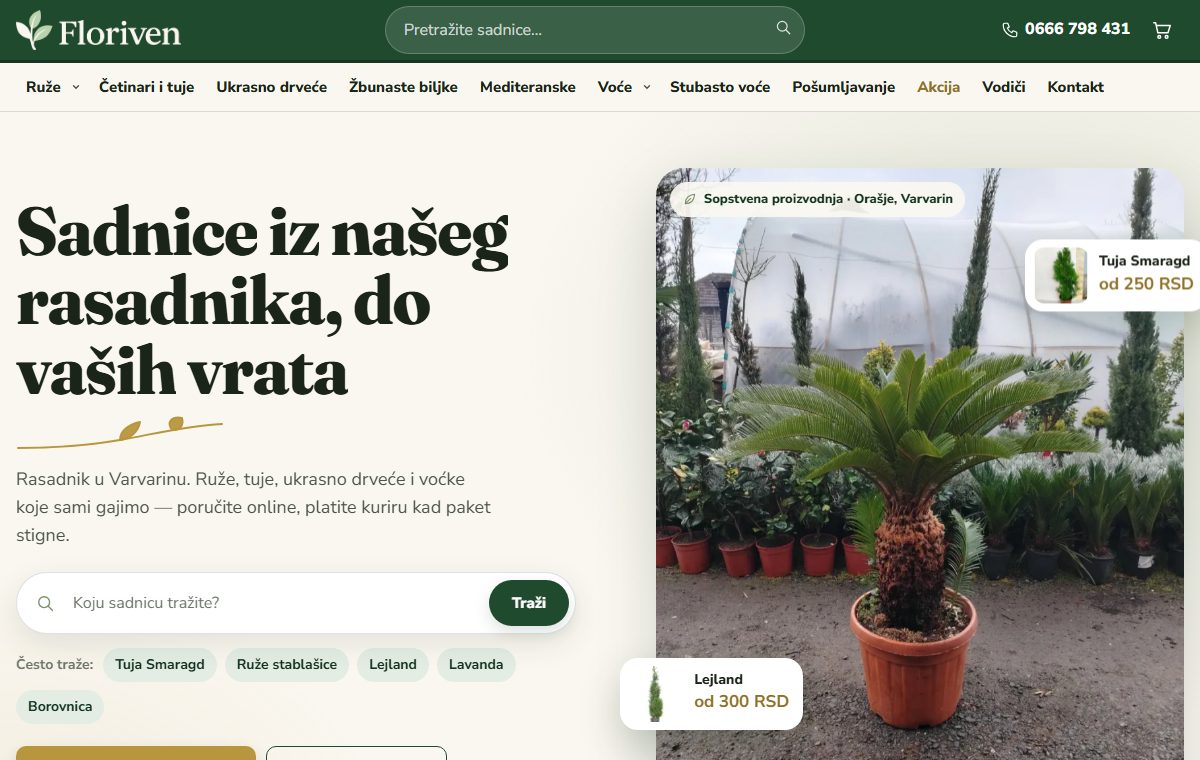Screen dimensions: 1200x760
Task: Open the Akcija sale page
Action: point(938,87)
